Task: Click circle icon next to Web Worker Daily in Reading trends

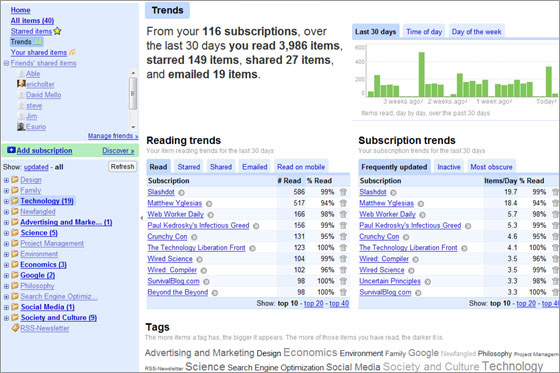Action: (x=211, y=215)
